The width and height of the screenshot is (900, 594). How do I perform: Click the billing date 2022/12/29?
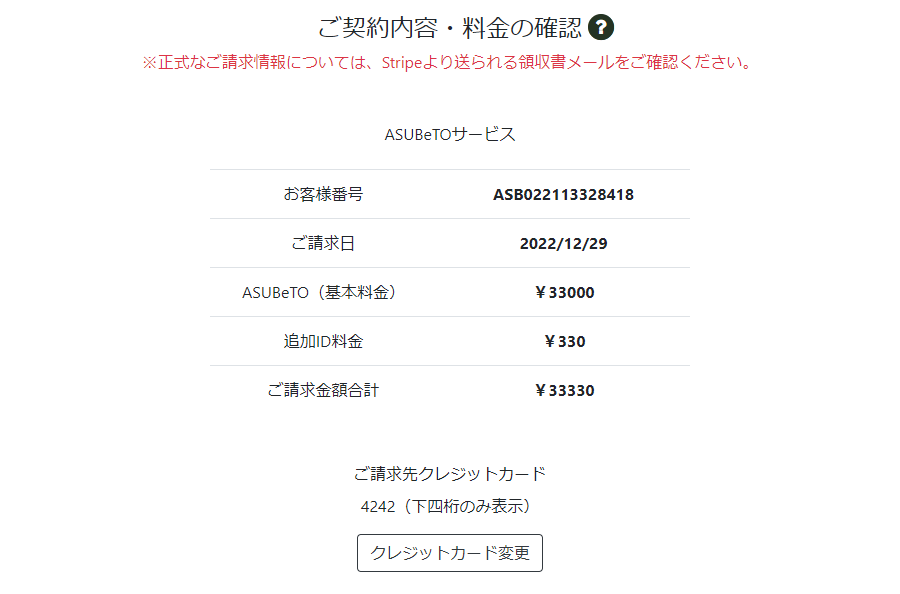(x=564, y=243)
